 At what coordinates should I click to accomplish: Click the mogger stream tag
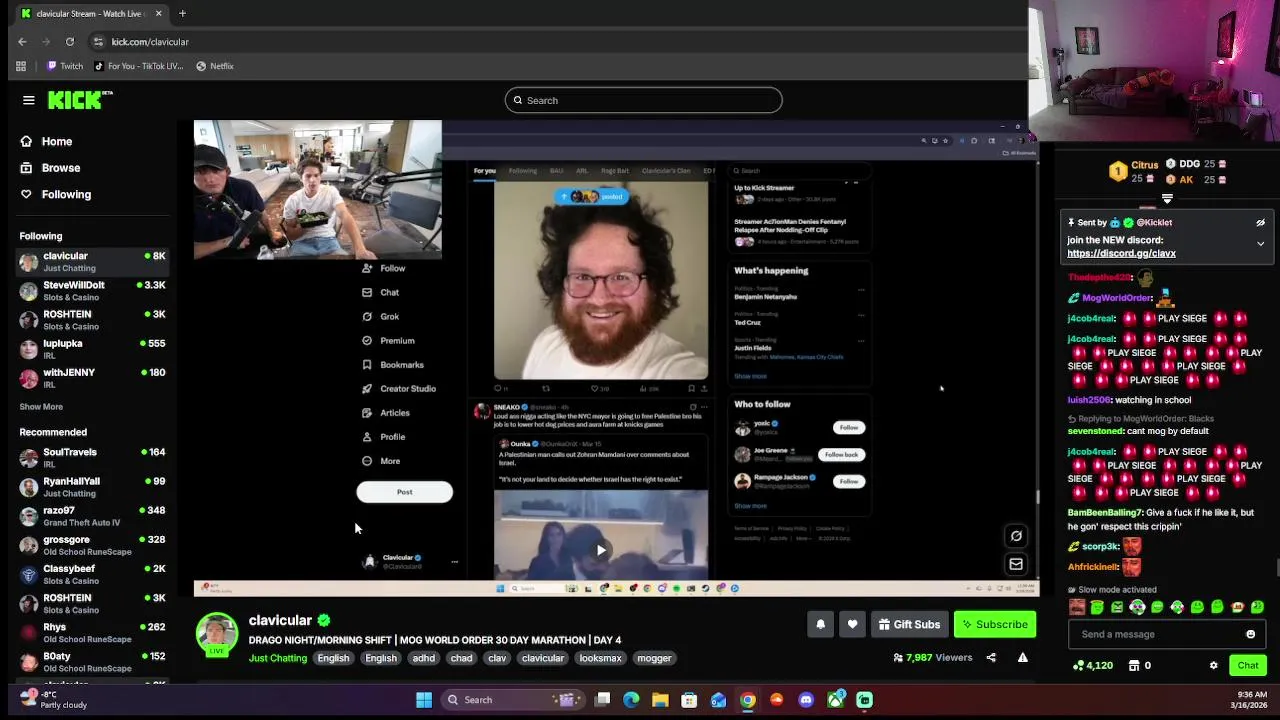(x=655, y=658)
